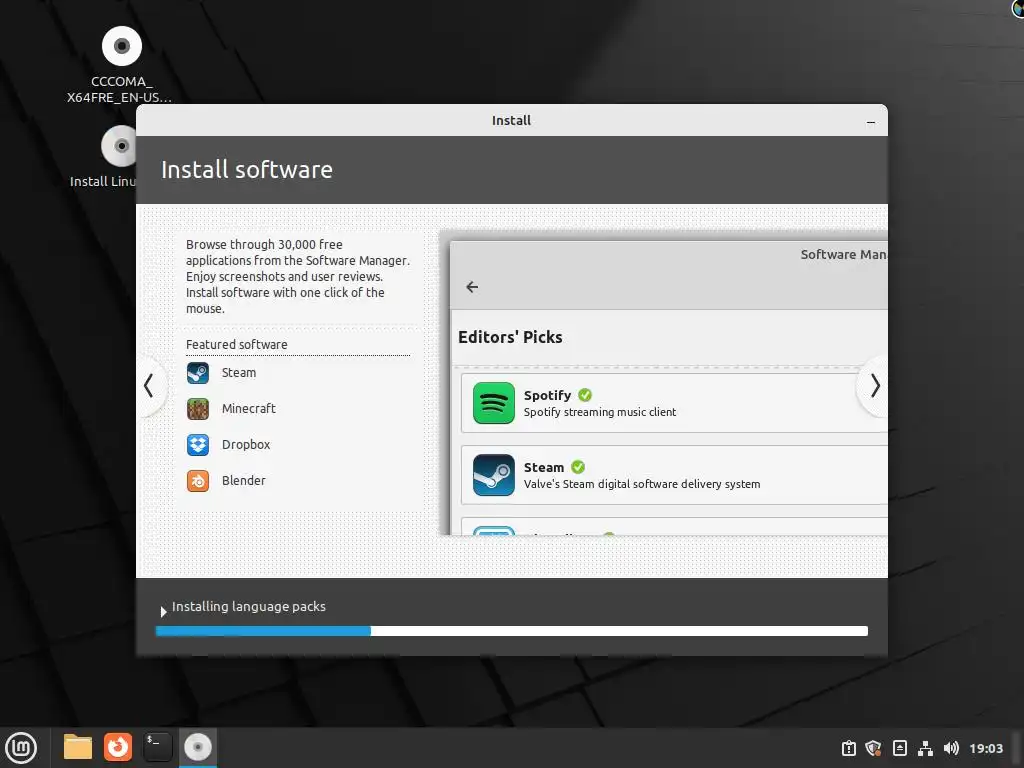
Task: Click the Steam app icon in Editors' Picks
Action: (494, 475)
